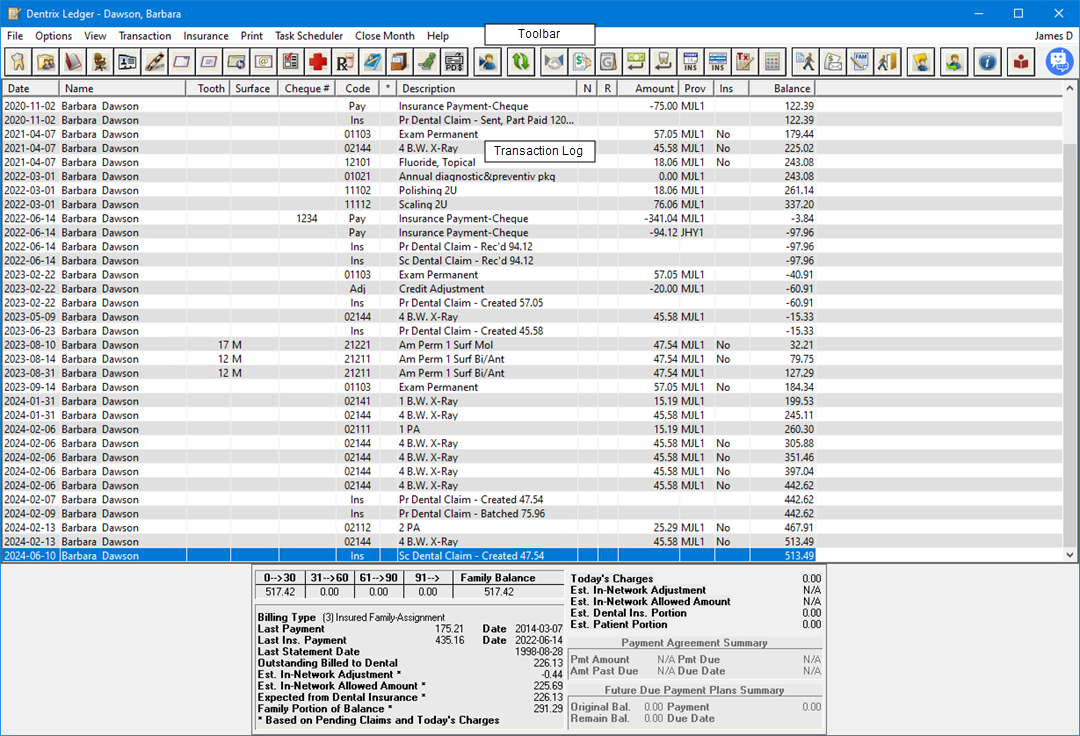Click the Tx treatment plan icon
Viewport: 1080px width, 736px height.
pos(744,62)
